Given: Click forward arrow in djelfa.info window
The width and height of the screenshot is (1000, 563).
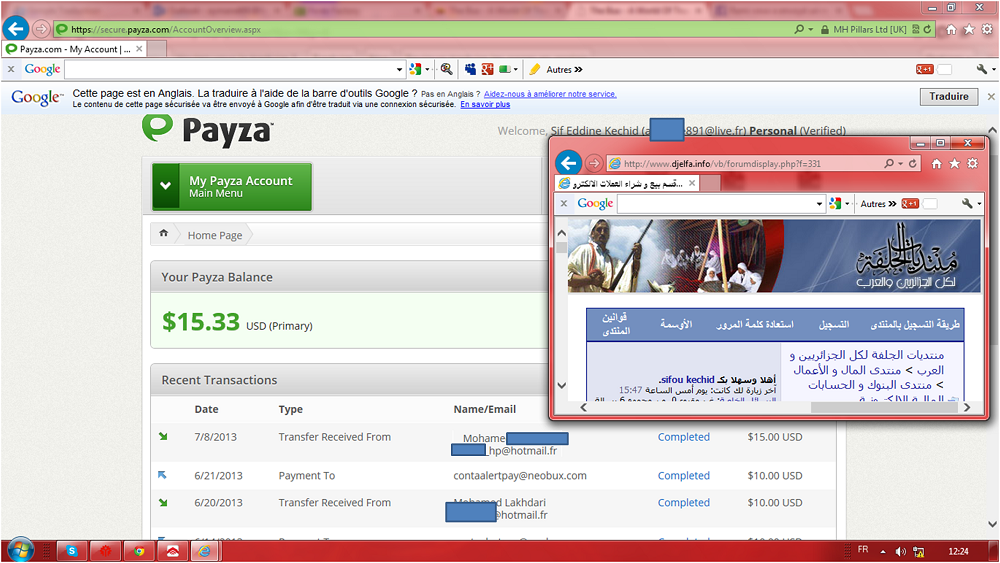Looking at the screenshot, I should coord(594,163).
